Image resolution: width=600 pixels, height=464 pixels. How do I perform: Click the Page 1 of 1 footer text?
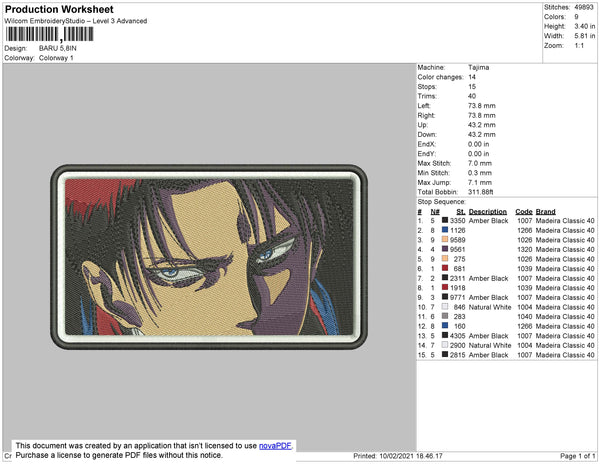[x=578, y=456]
